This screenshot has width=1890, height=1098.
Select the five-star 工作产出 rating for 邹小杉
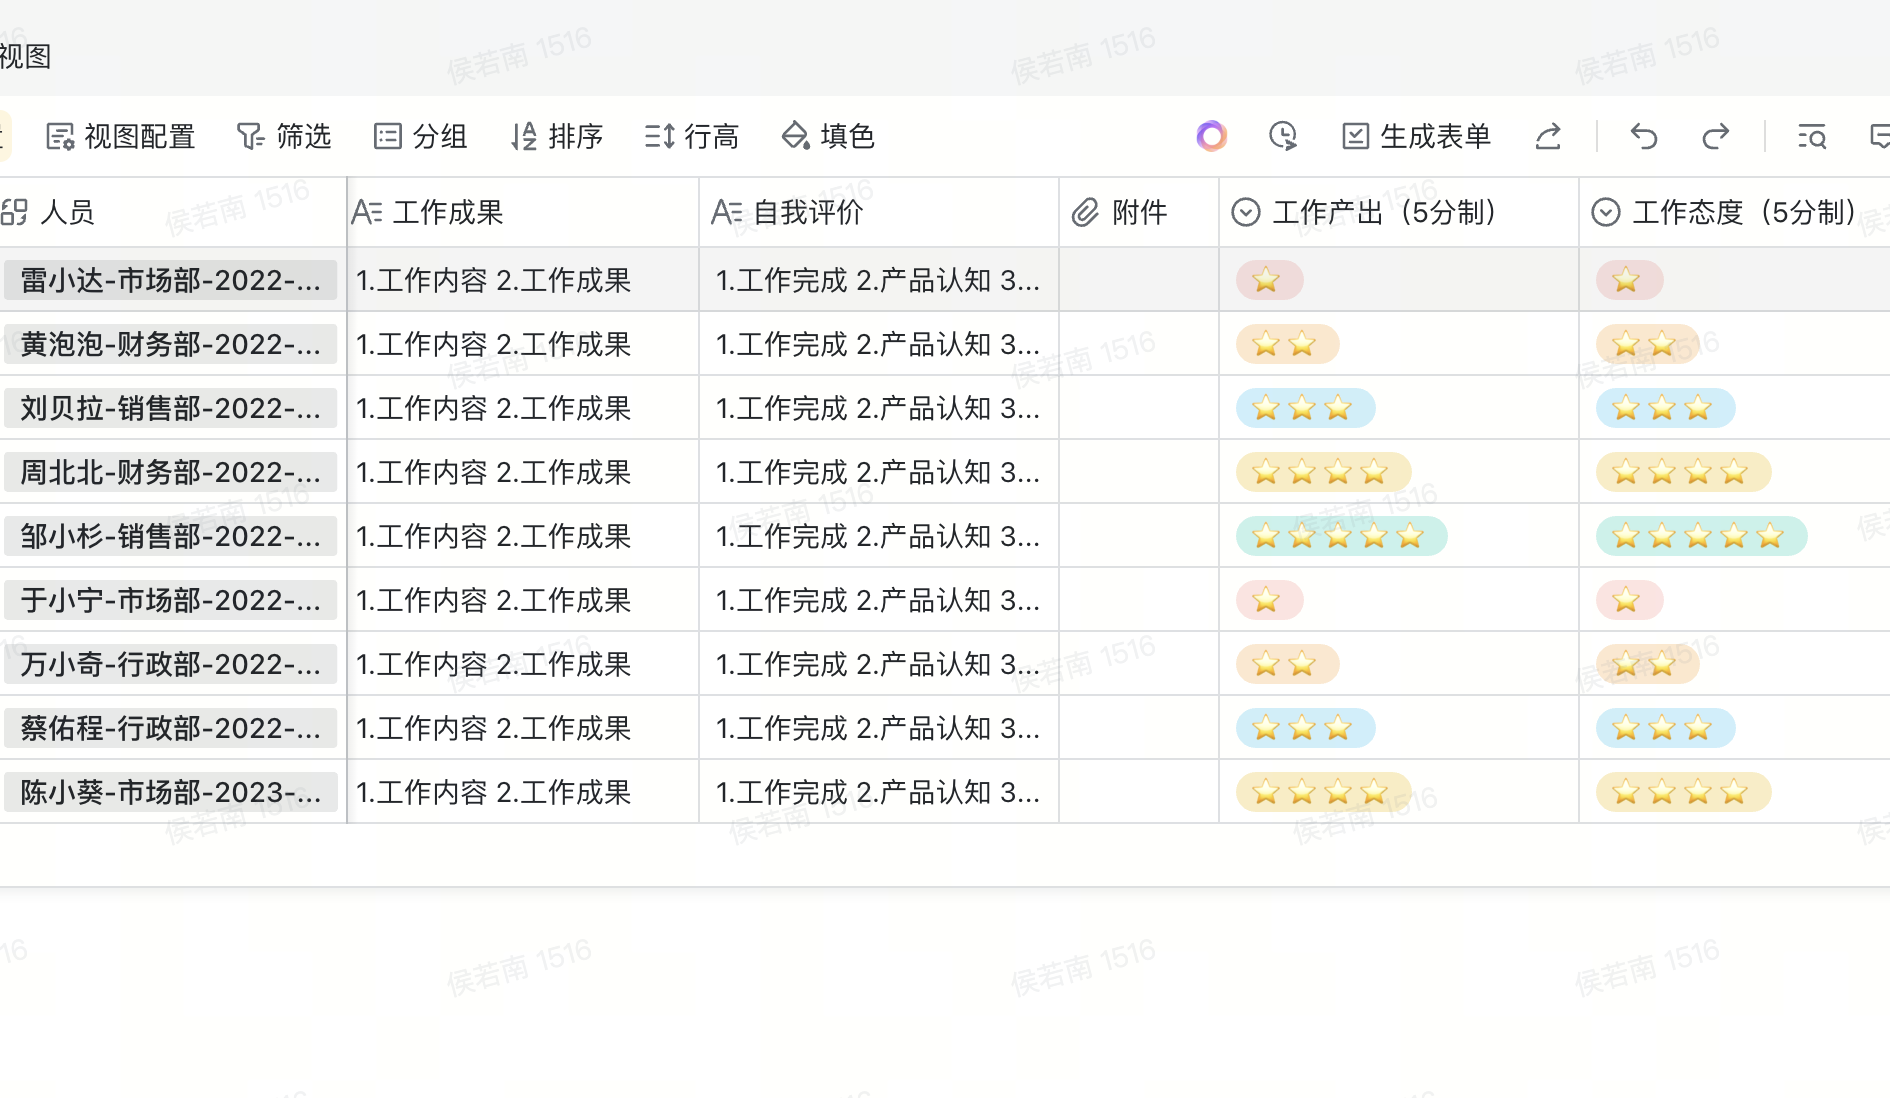click(1341, 536)
